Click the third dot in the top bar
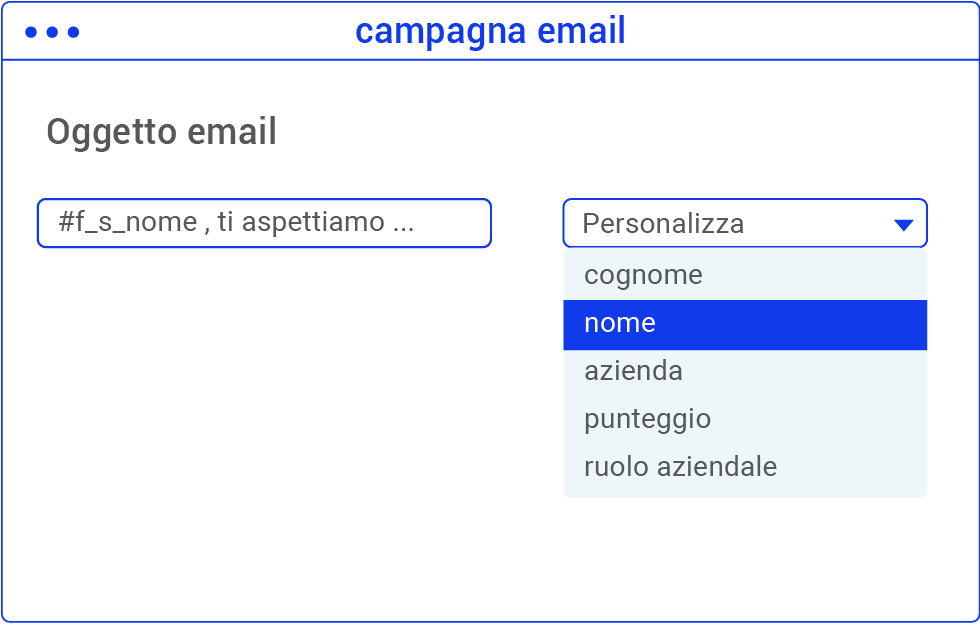The image size is (980, 632). 70,30
